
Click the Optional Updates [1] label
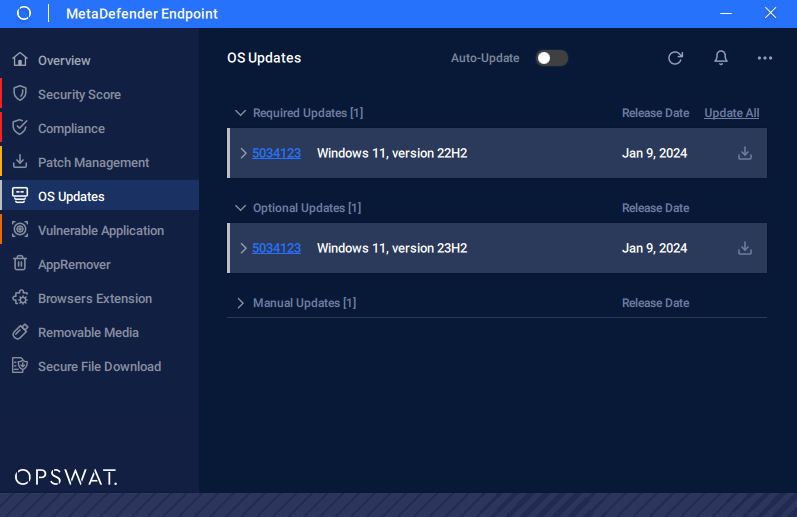click(x=307, y=208)
